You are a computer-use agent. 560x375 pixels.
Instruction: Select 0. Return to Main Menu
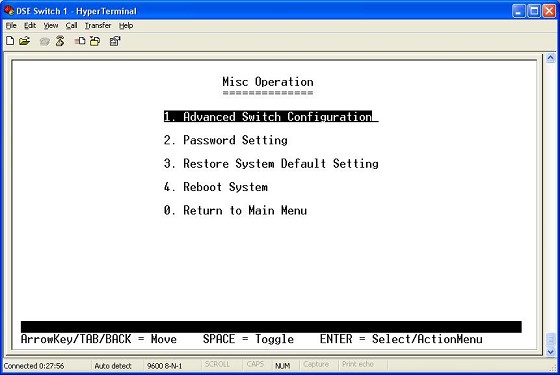[235, 210]
